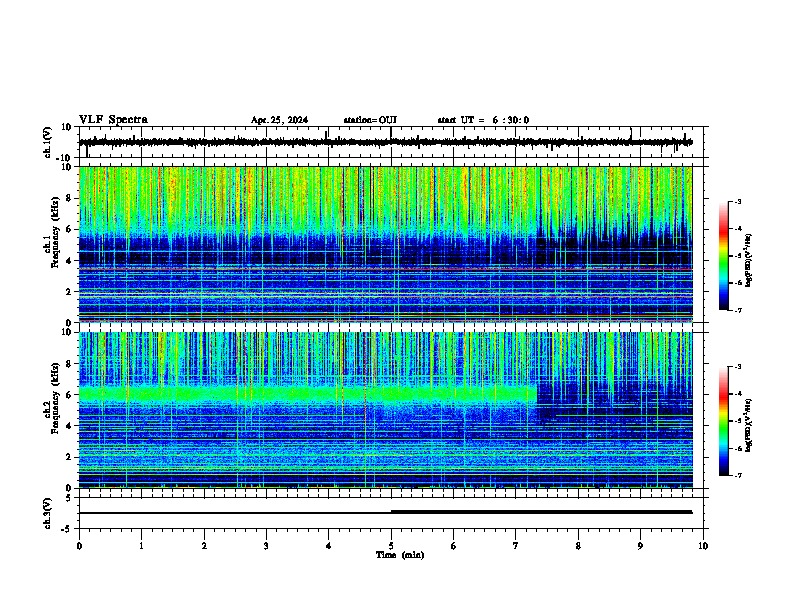Viewport: 792px width, 612px height.
Task: Click ch.1 frequency axis tick "8"
Action: pyautogui.click(x=69, y=198)
